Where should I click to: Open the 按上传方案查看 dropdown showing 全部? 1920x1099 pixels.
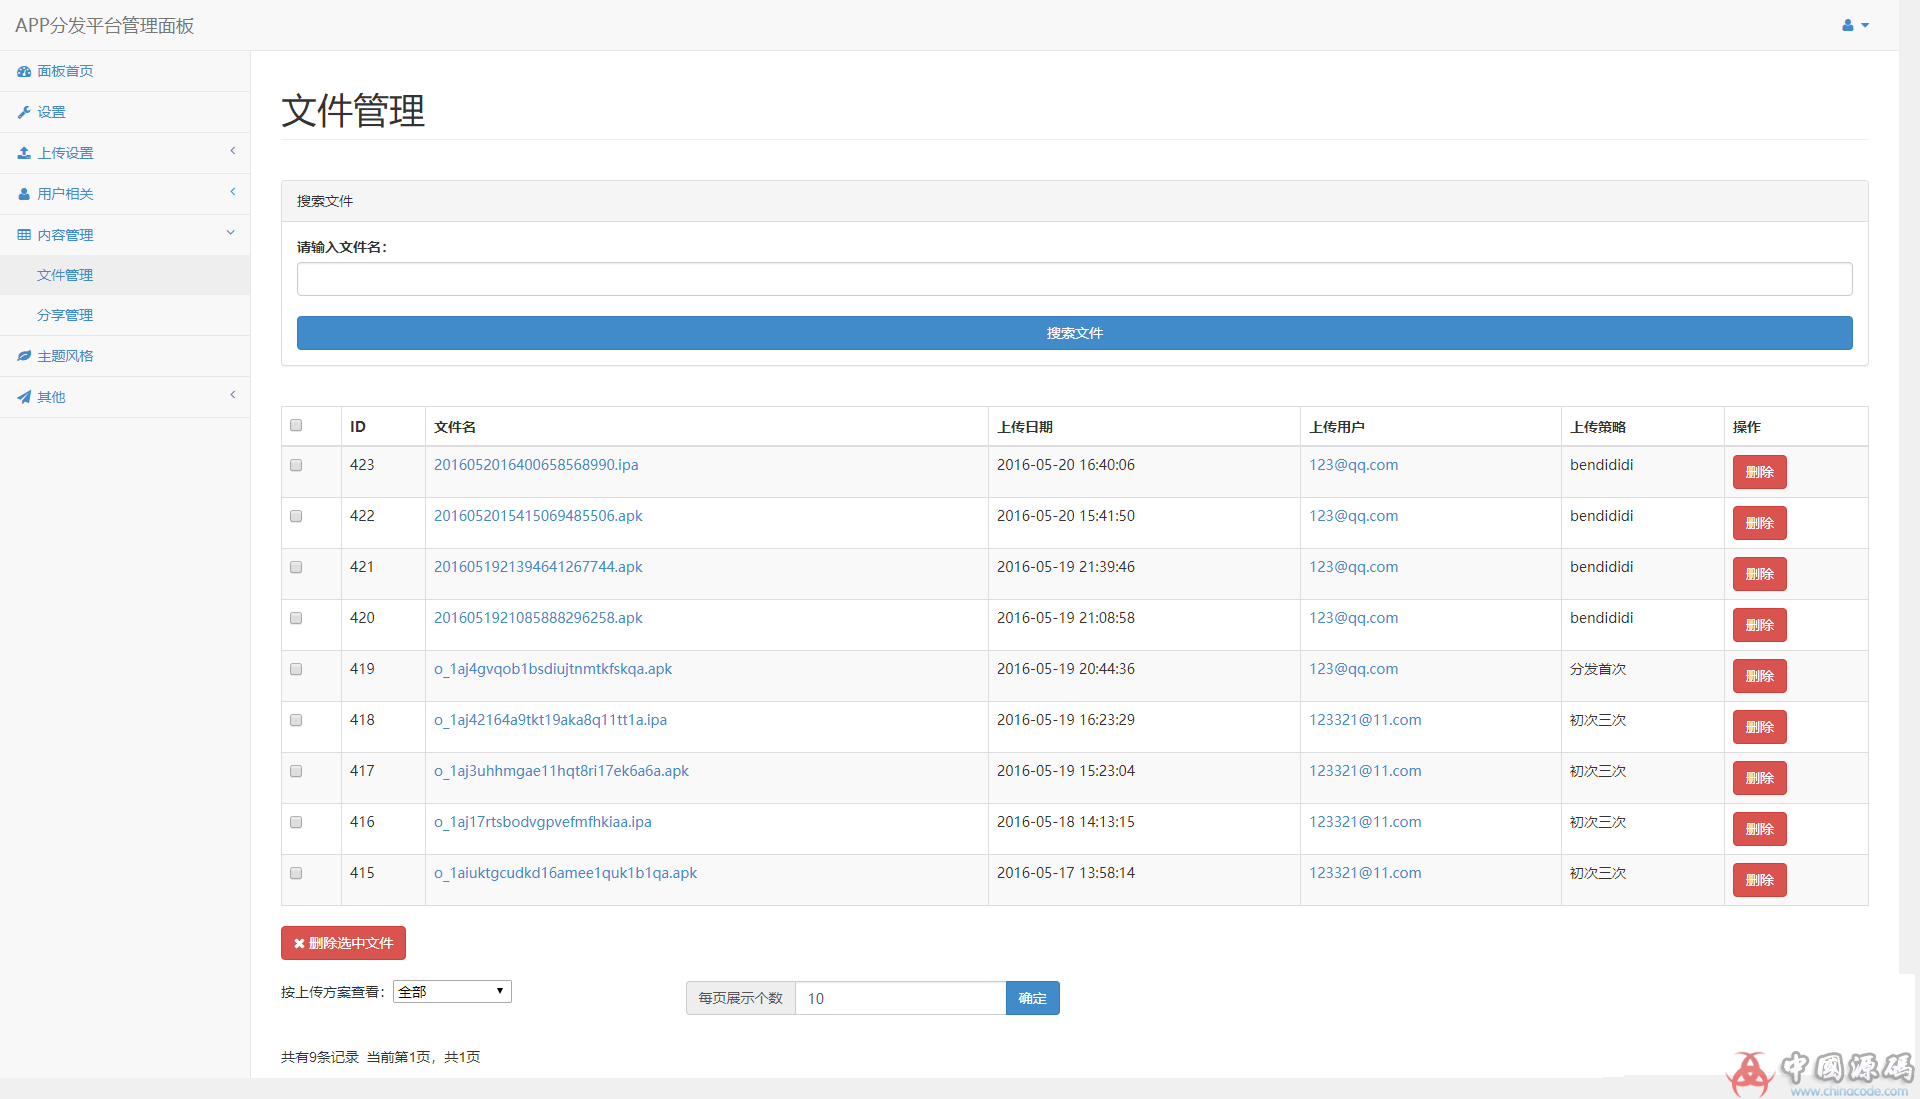coord(452,991)
